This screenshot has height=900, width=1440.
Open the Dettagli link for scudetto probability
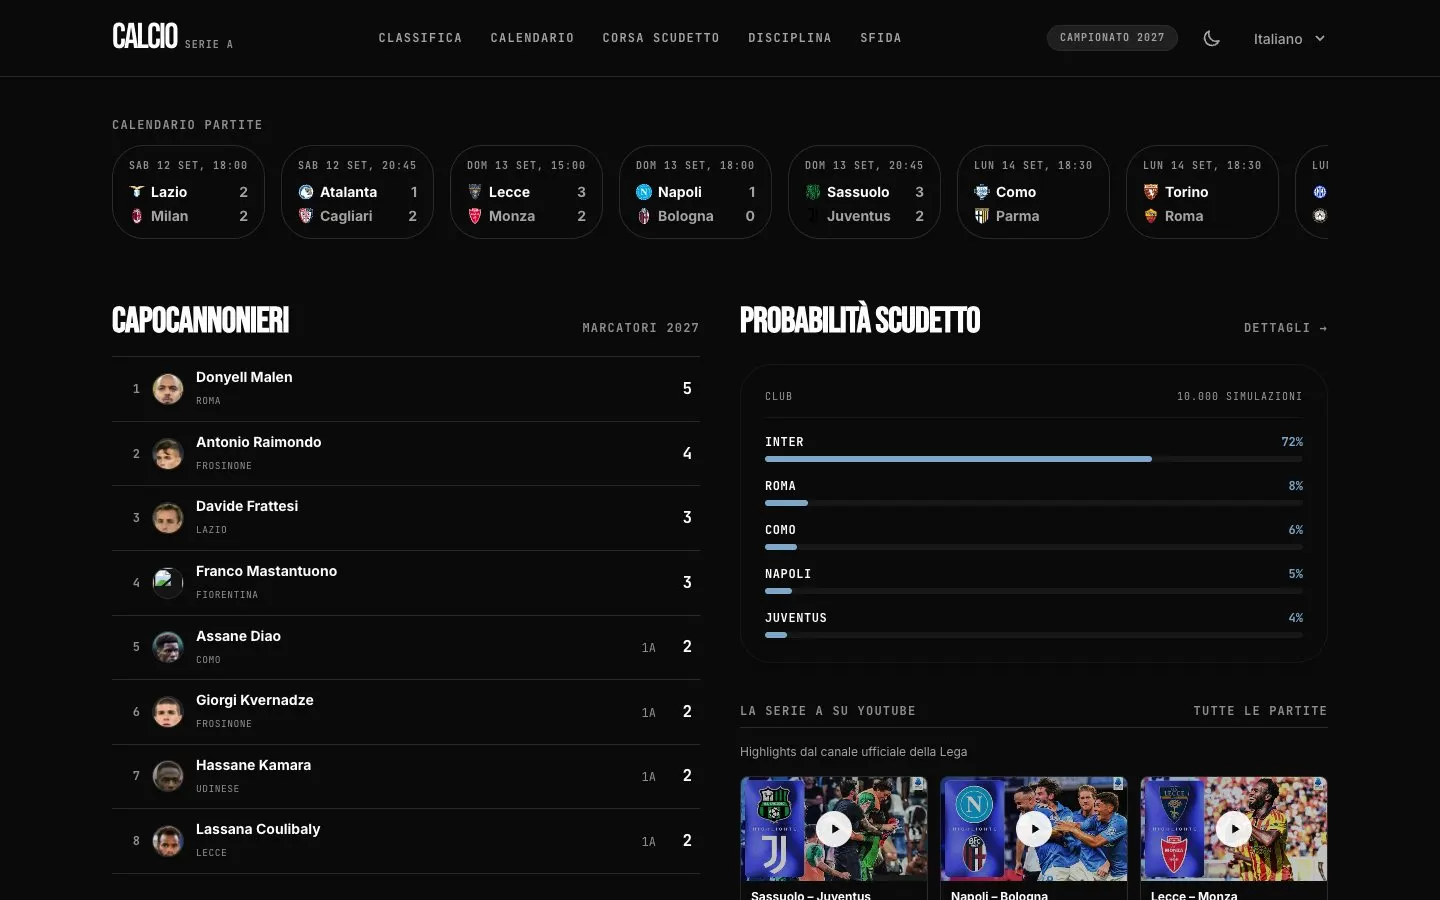coord(1285,328)
